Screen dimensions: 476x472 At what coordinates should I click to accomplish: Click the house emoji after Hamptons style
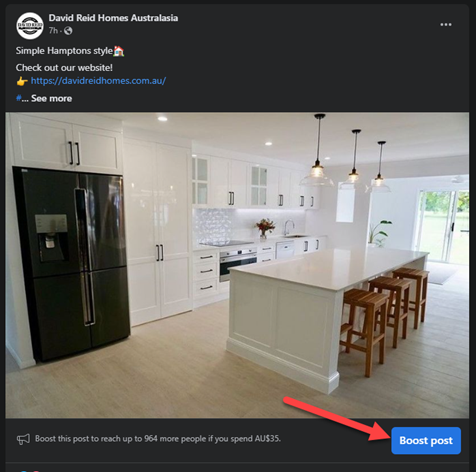[x=119, y=51]
